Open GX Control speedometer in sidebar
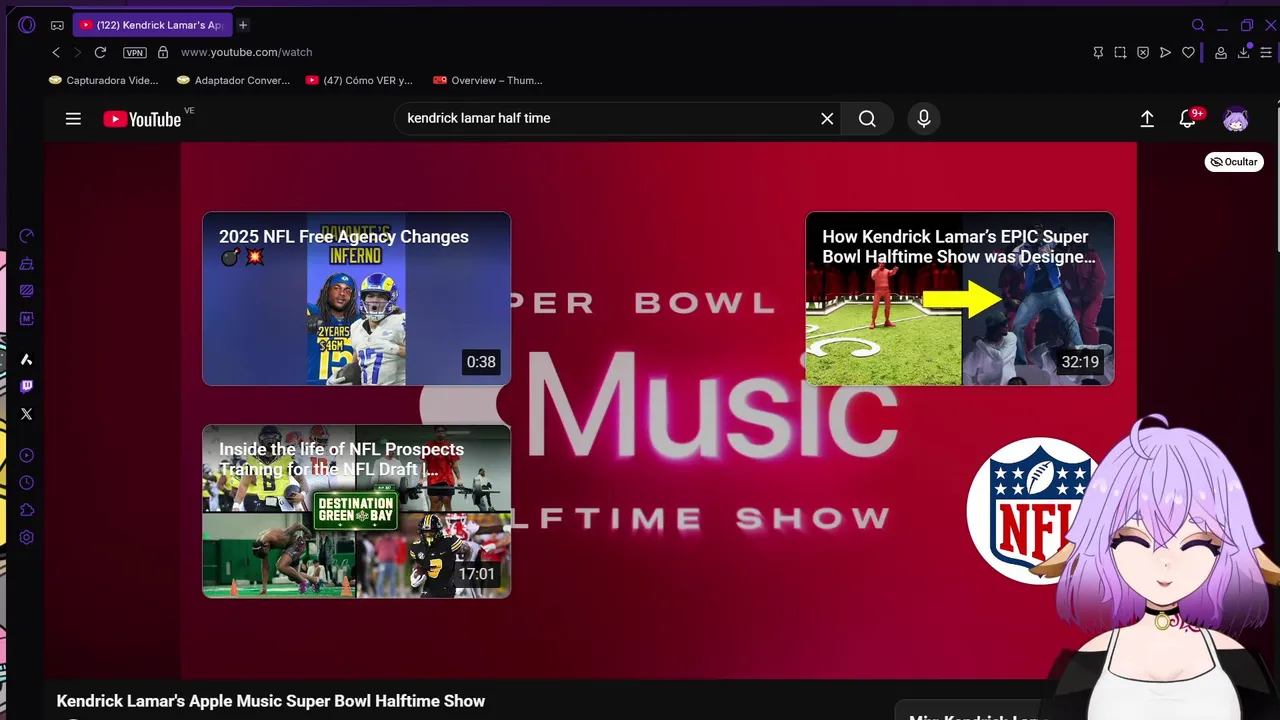The image size is (1280, 720). click(x=27, y=236)
